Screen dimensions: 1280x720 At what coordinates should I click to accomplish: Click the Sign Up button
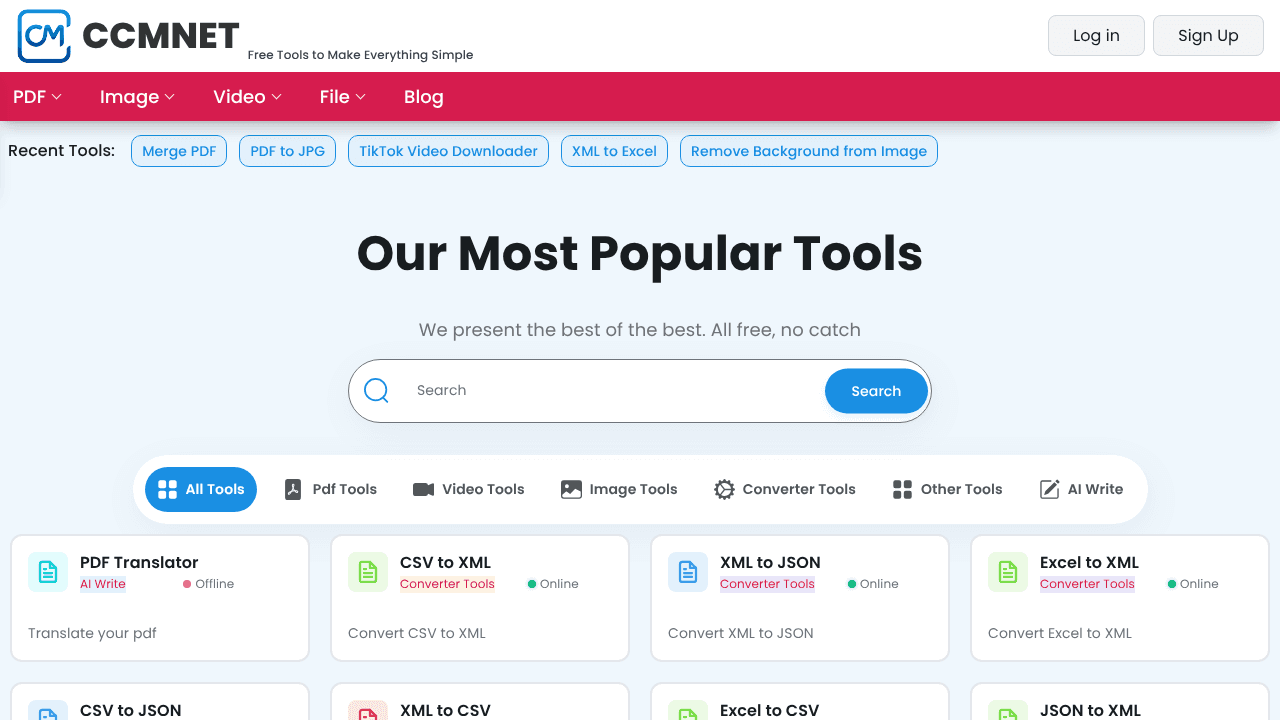(x=1208, y=35)
